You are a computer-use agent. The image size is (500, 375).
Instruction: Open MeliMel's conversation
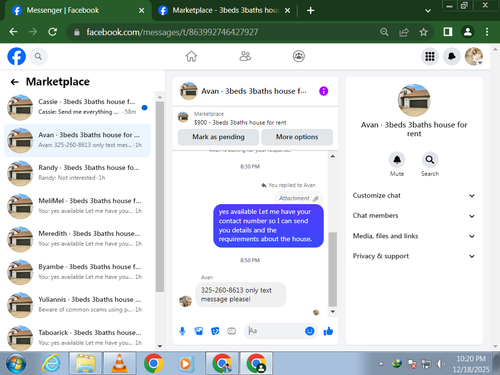coord(77,206)
